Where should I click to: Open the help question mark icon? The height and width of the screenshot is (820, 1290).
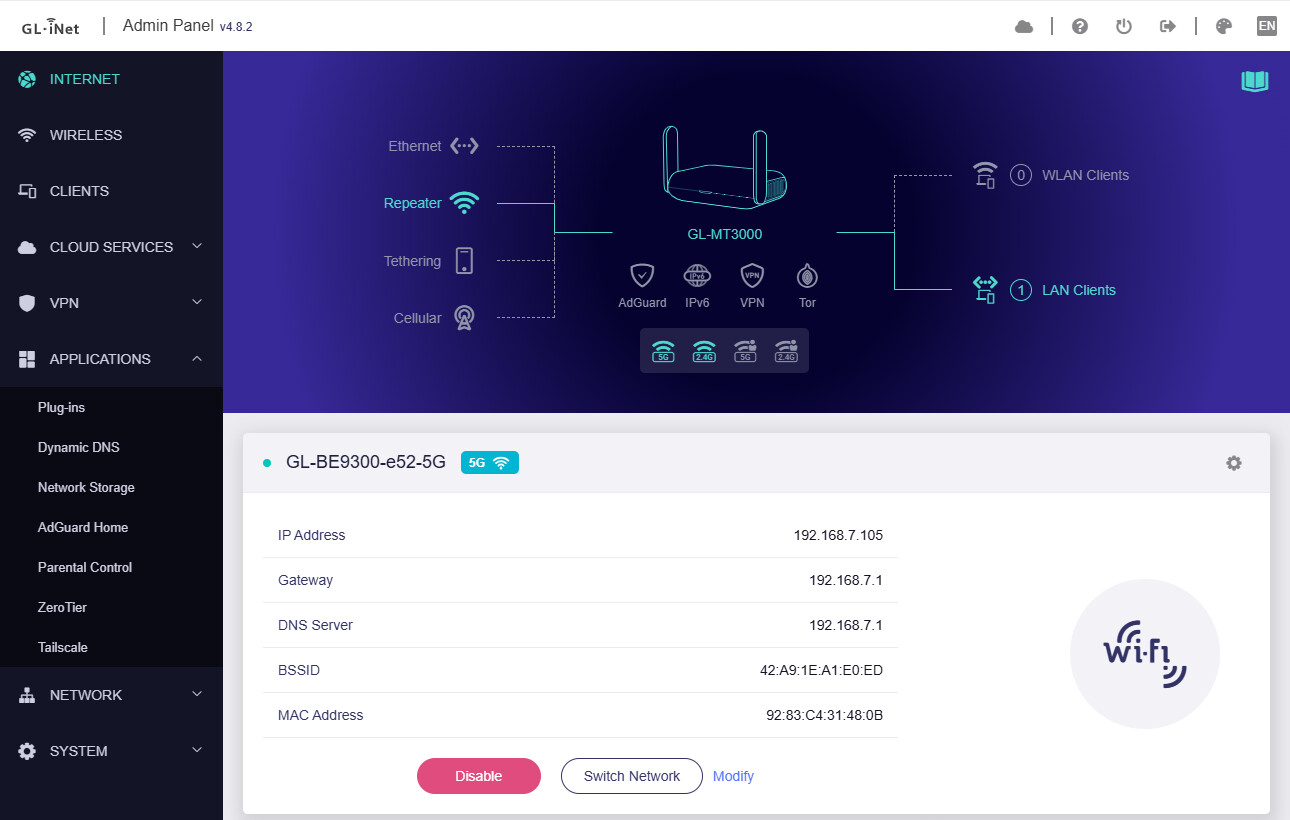1080,26
